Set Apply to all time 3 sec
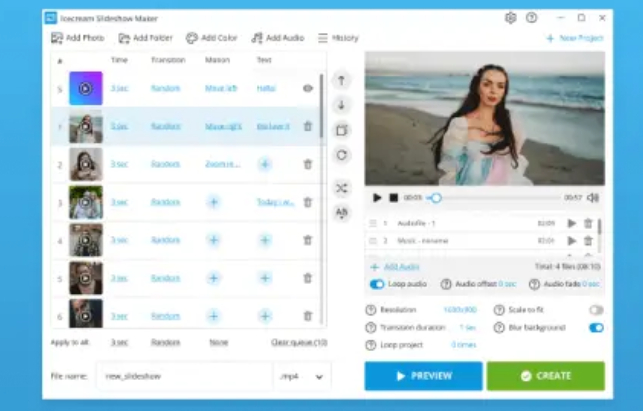 point(119,342)
